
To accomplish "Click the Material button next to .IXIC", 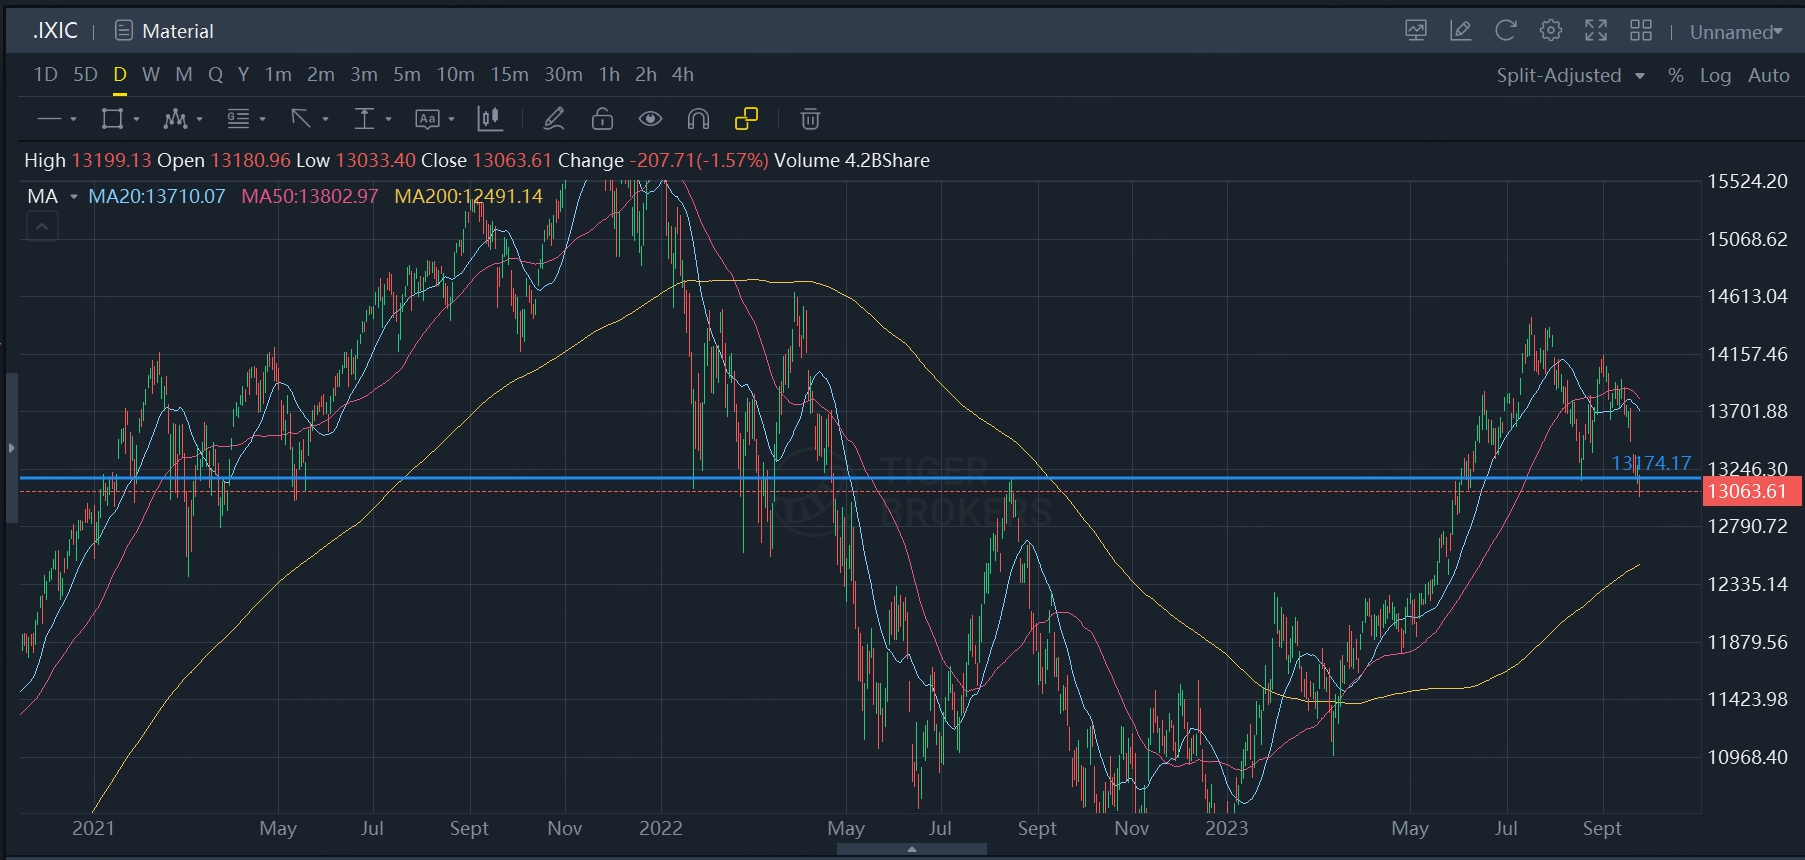I will click(x=165, y=31).
